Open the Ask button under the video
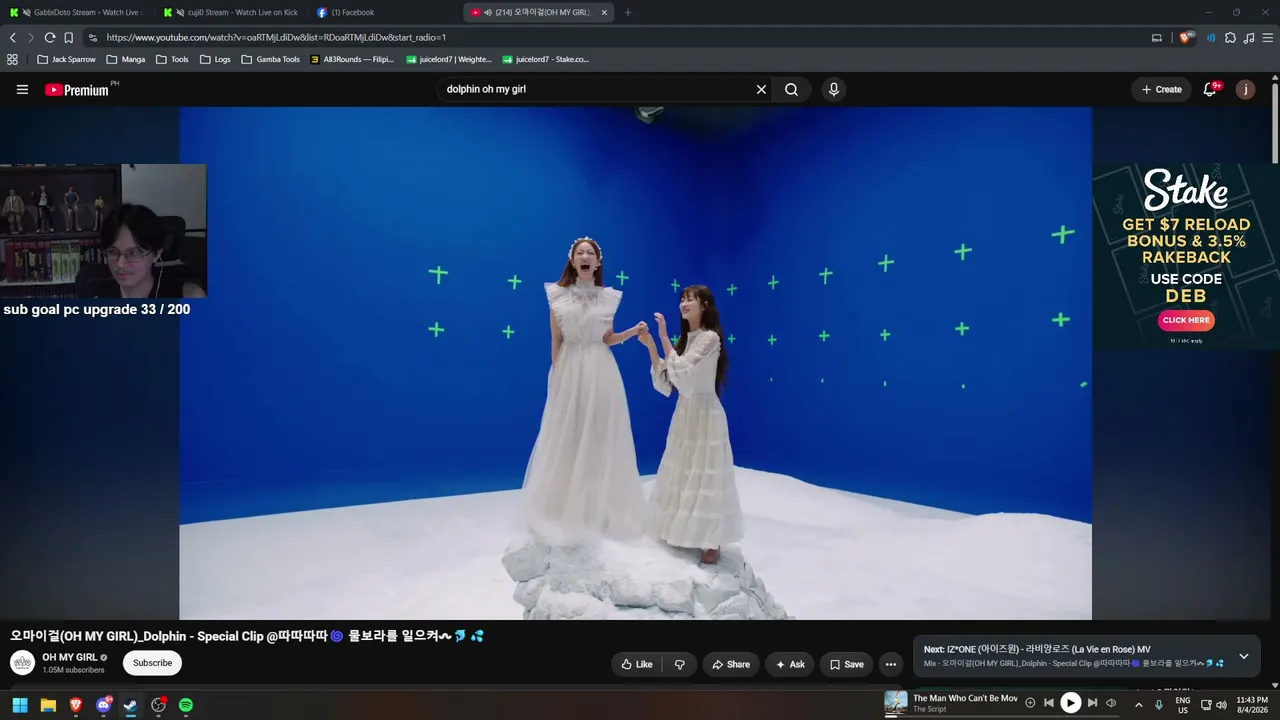This screenshot has height=720, width=1280. [x=789, y=664]
